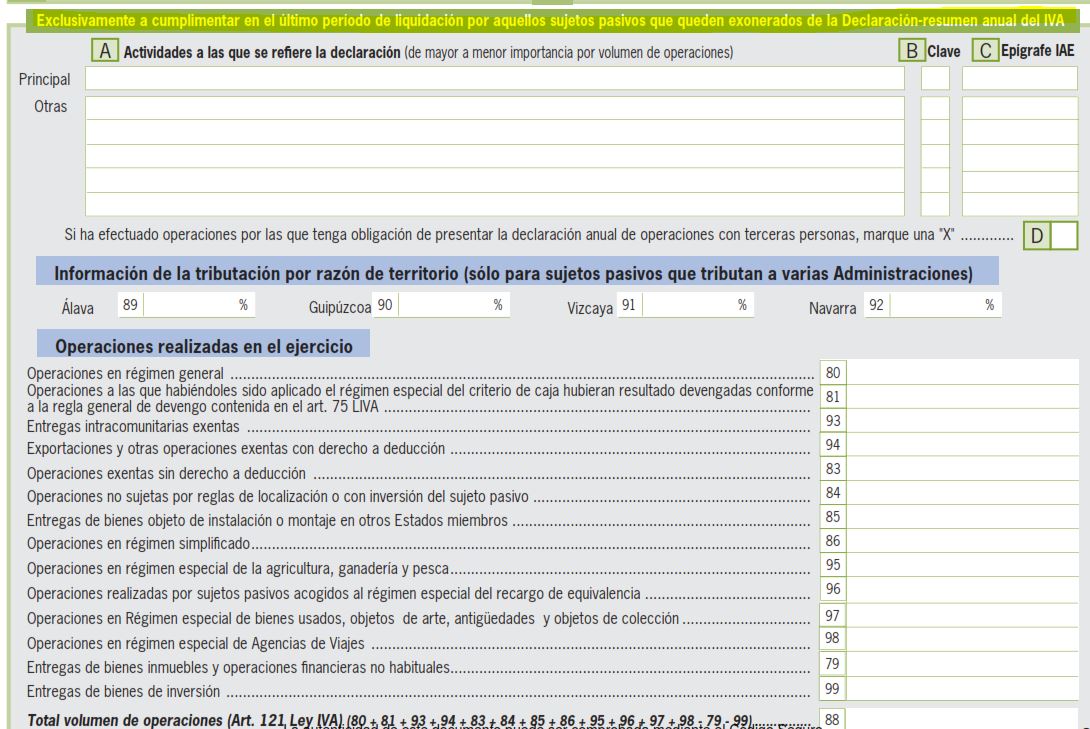Click field 94 Exportaciones con derecho a deducción

pyautogui.click(x=962, y=445)
